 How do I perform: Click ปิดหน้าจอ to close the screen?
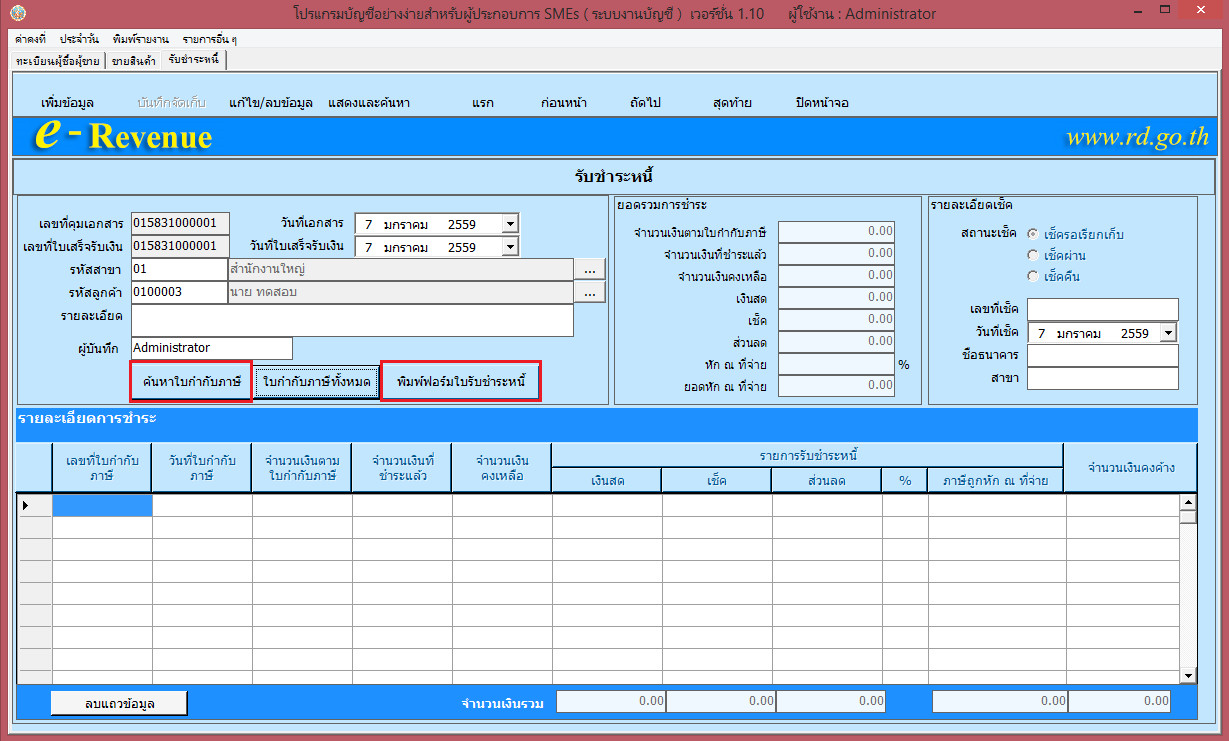(x=822, y=103)
